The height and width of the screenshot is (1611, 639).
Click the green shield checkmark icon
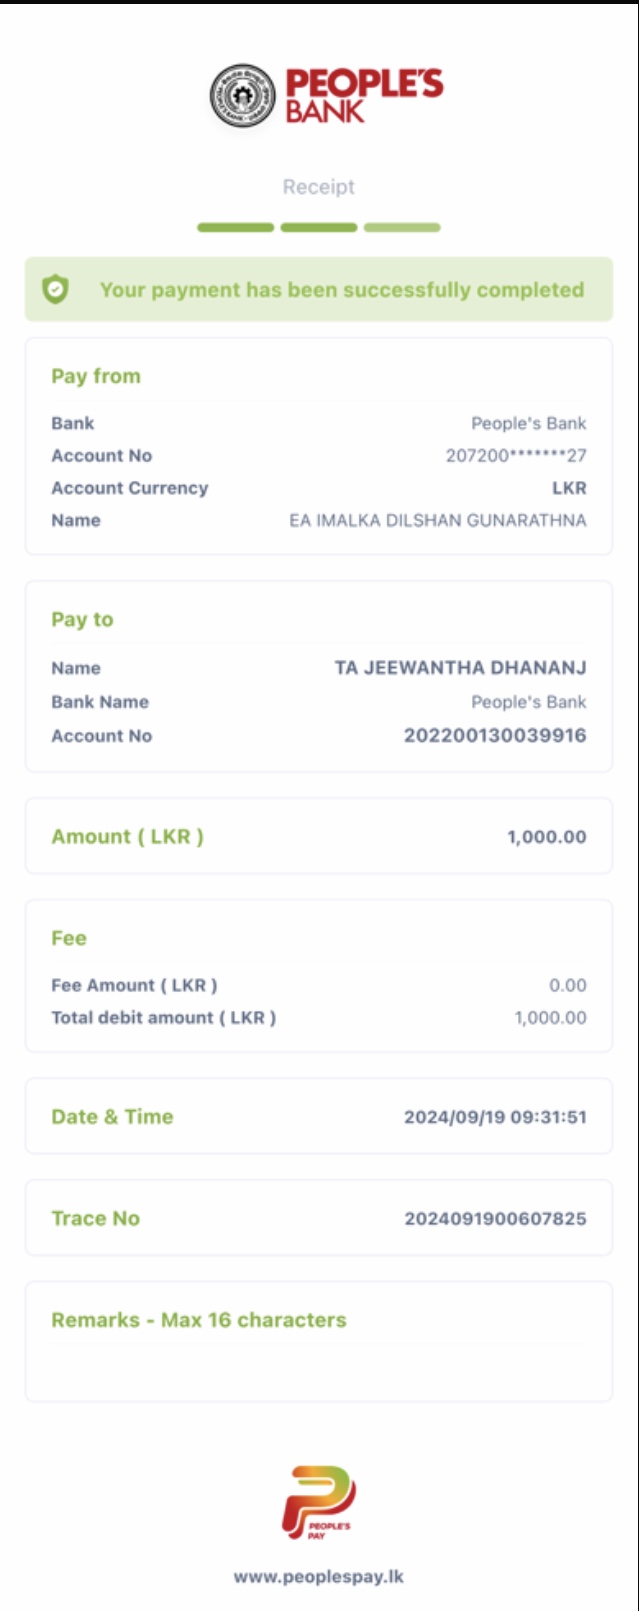pyautogui.click(x=55, y=290)
